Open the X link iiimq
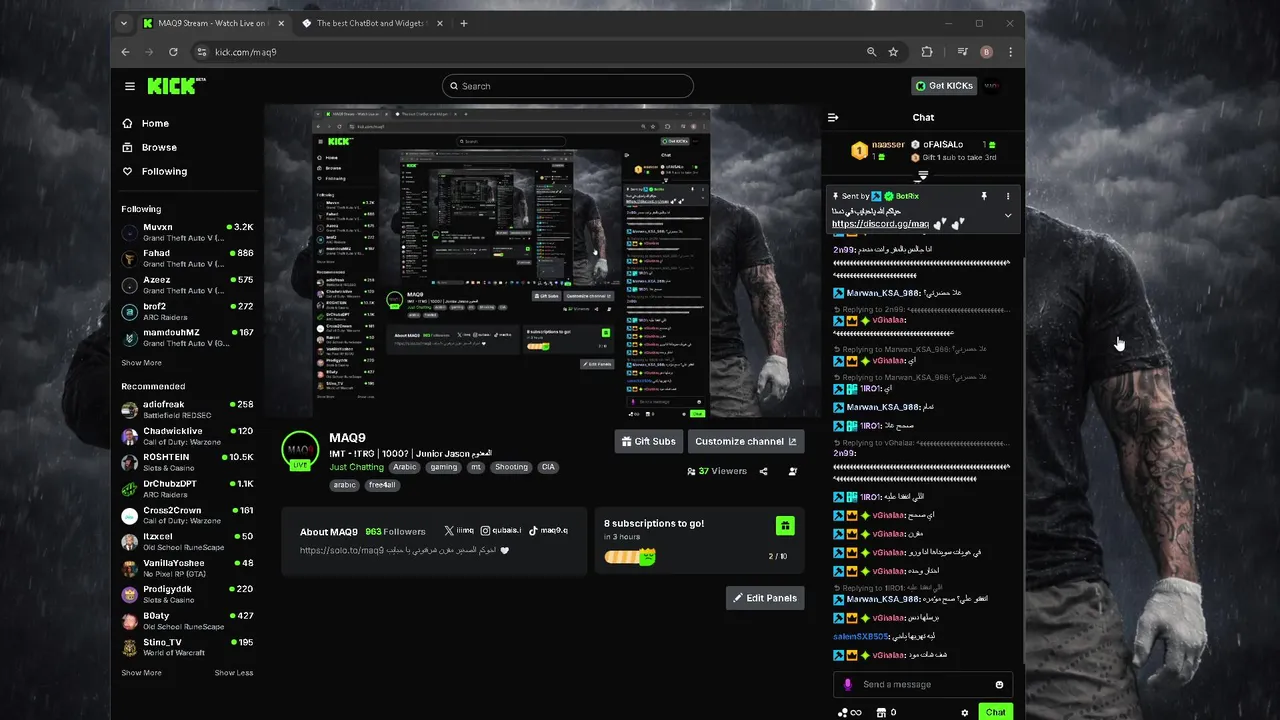1280x720 pixels. (x=459, y=531)
